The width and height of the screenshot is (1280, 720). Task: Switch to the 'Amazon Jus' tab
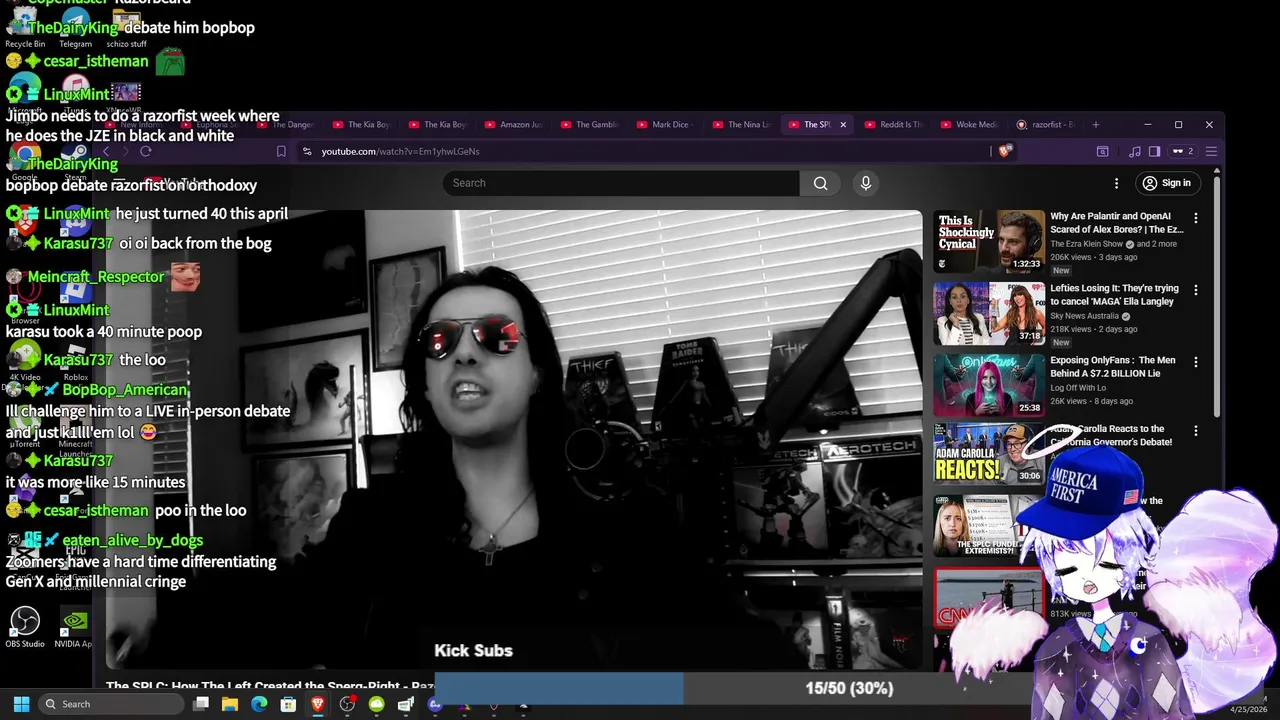pyautogui.click(x=513, y=125)
